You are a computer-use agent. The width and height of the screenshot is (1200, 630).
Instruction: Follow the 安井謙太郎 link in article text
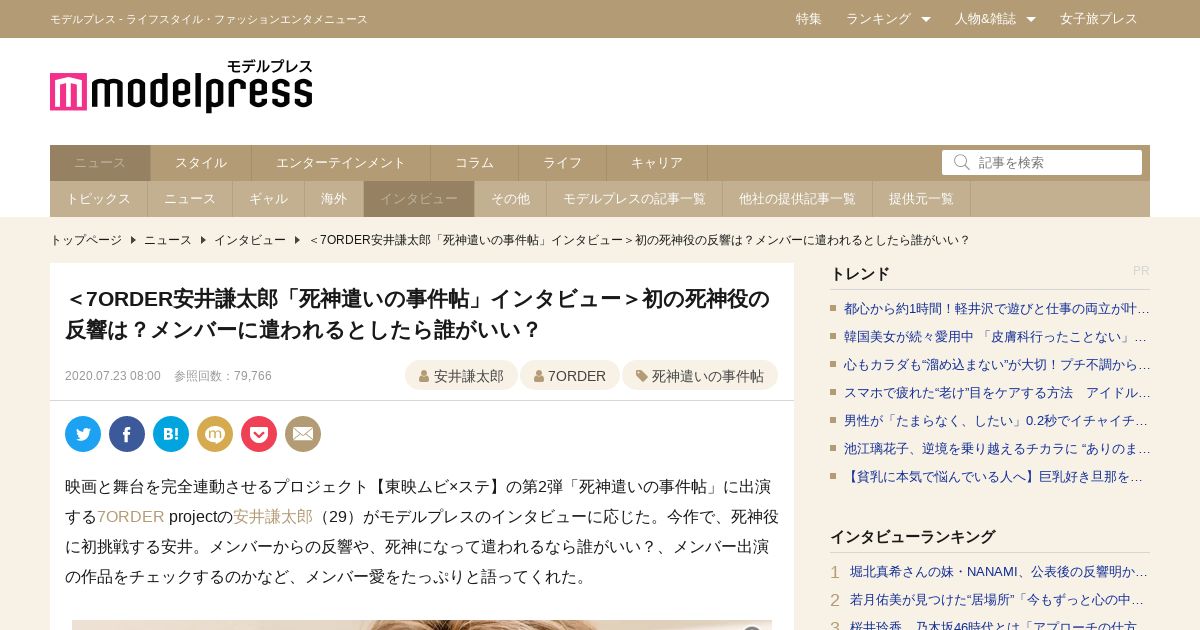273,517
